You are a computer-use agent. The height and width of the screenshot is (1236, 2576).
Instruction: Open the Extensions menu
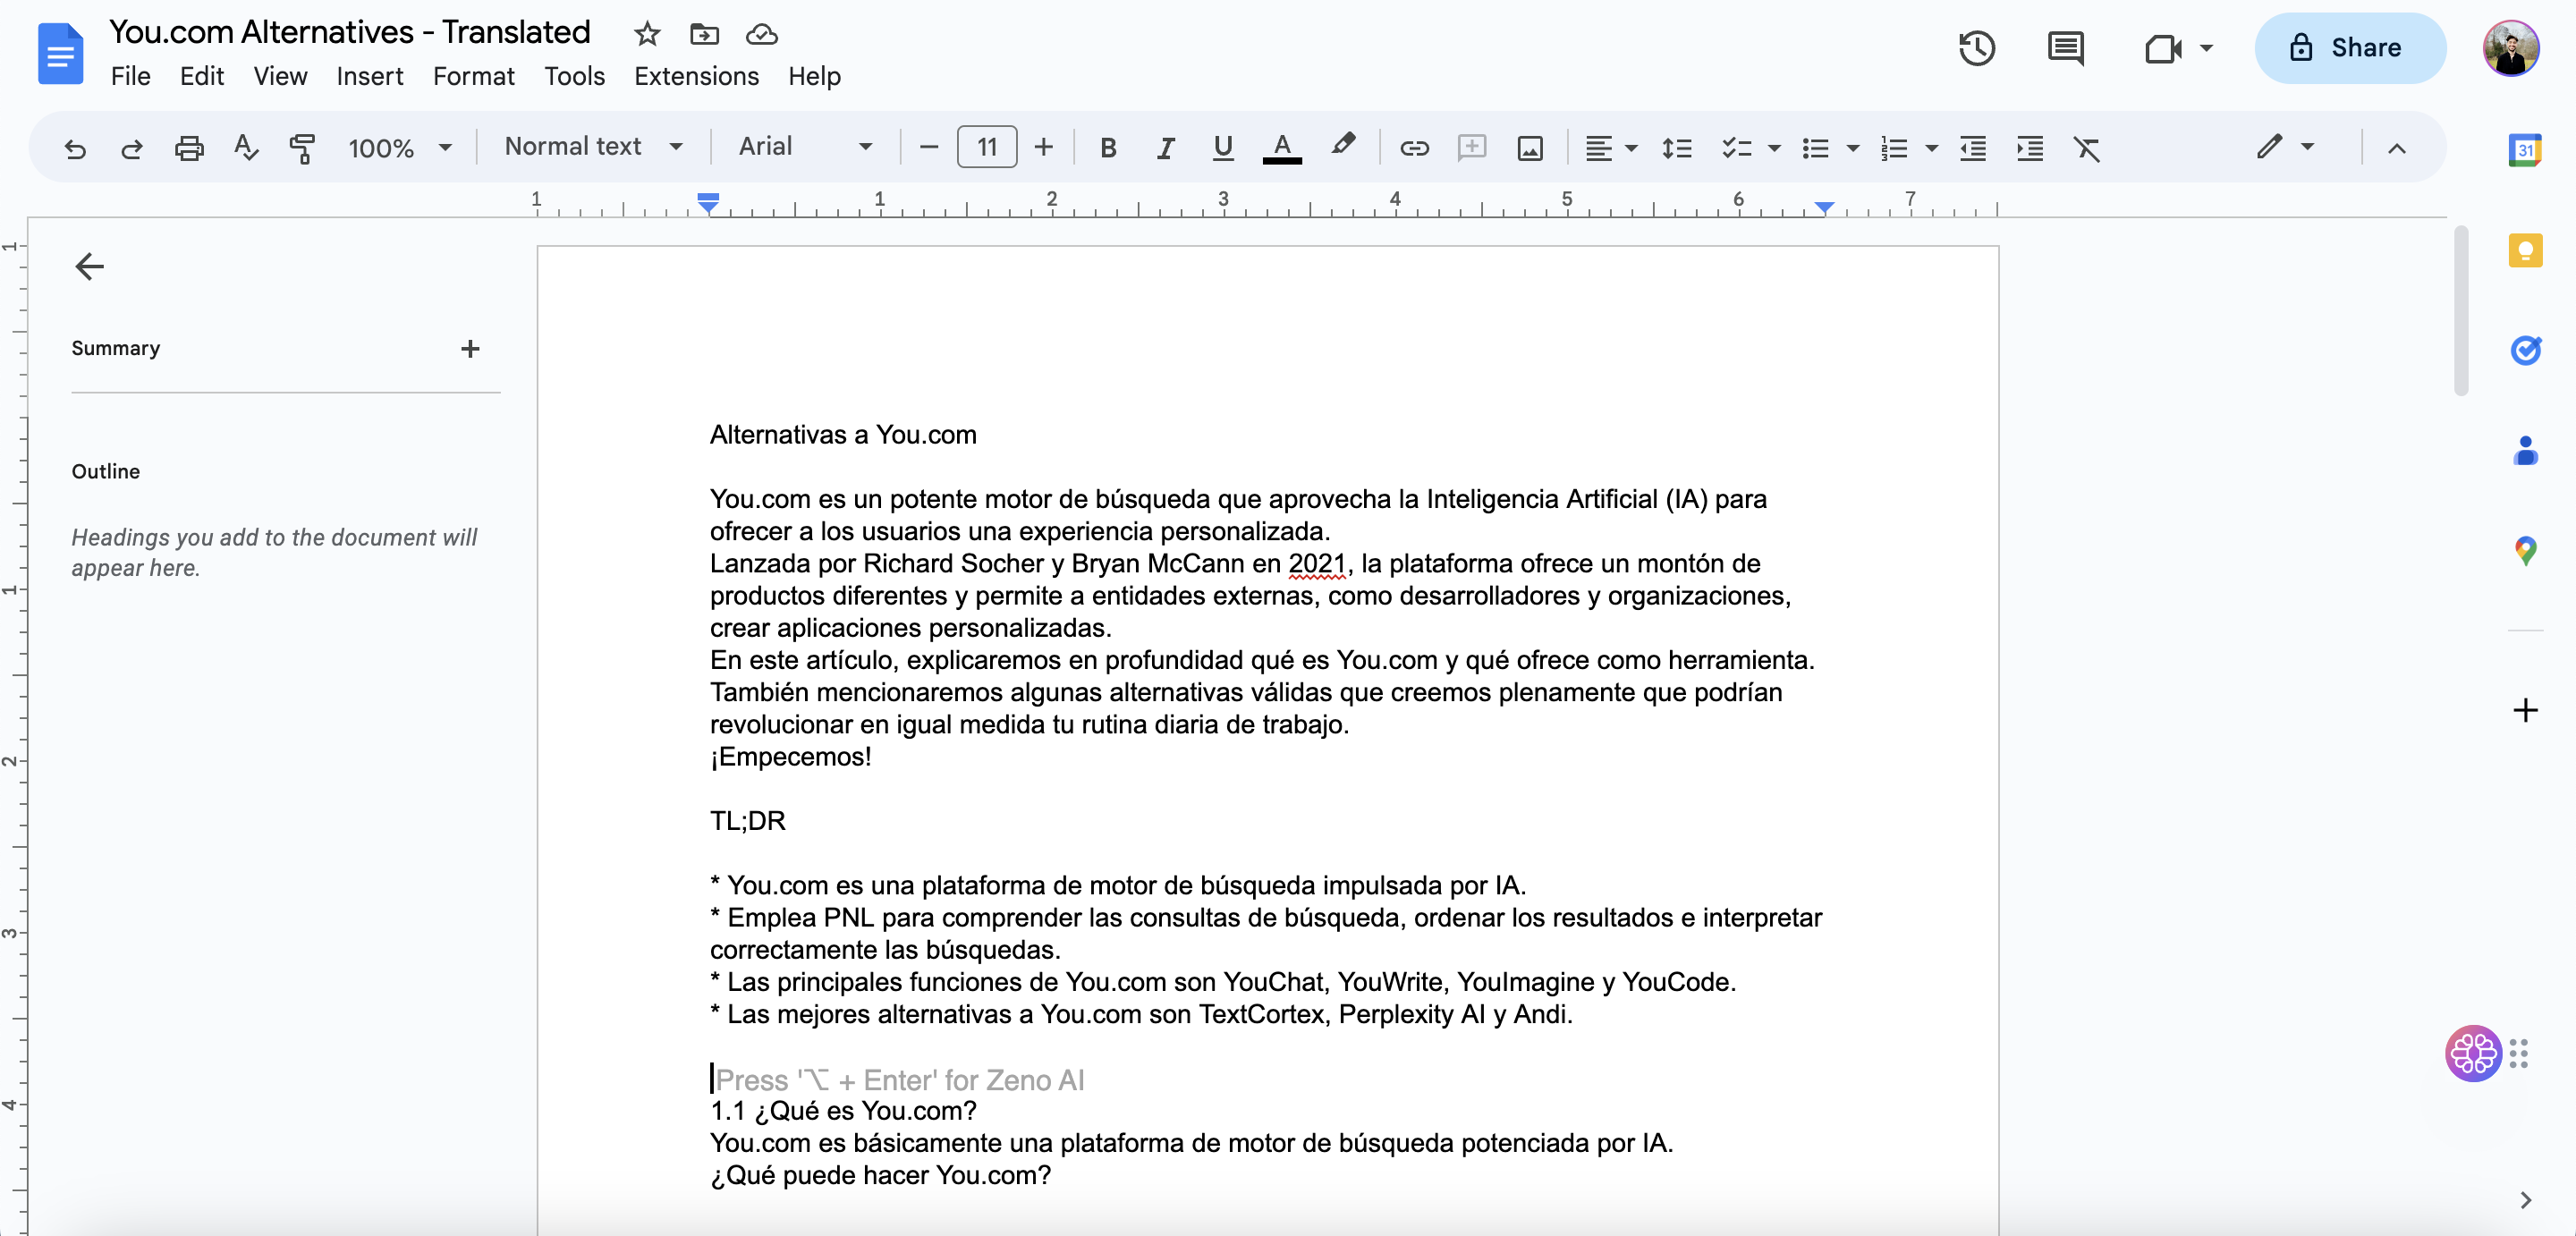coord(696,76)
